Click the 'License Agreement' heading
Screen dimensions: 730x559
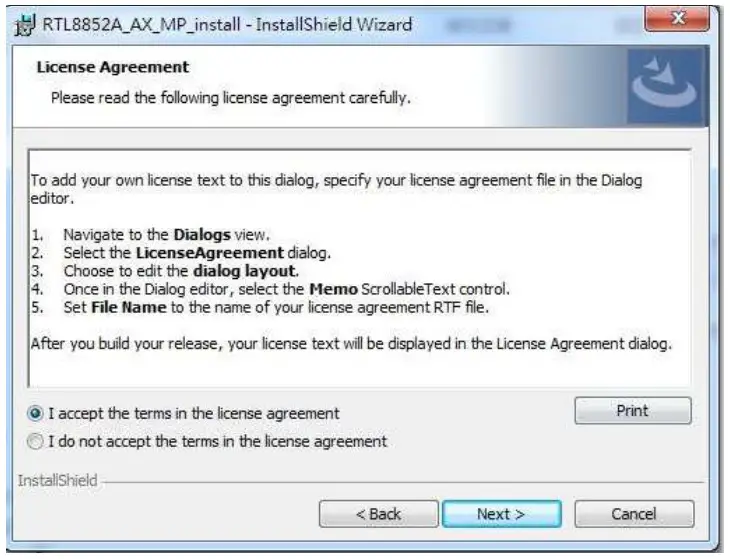coord(112,68)
